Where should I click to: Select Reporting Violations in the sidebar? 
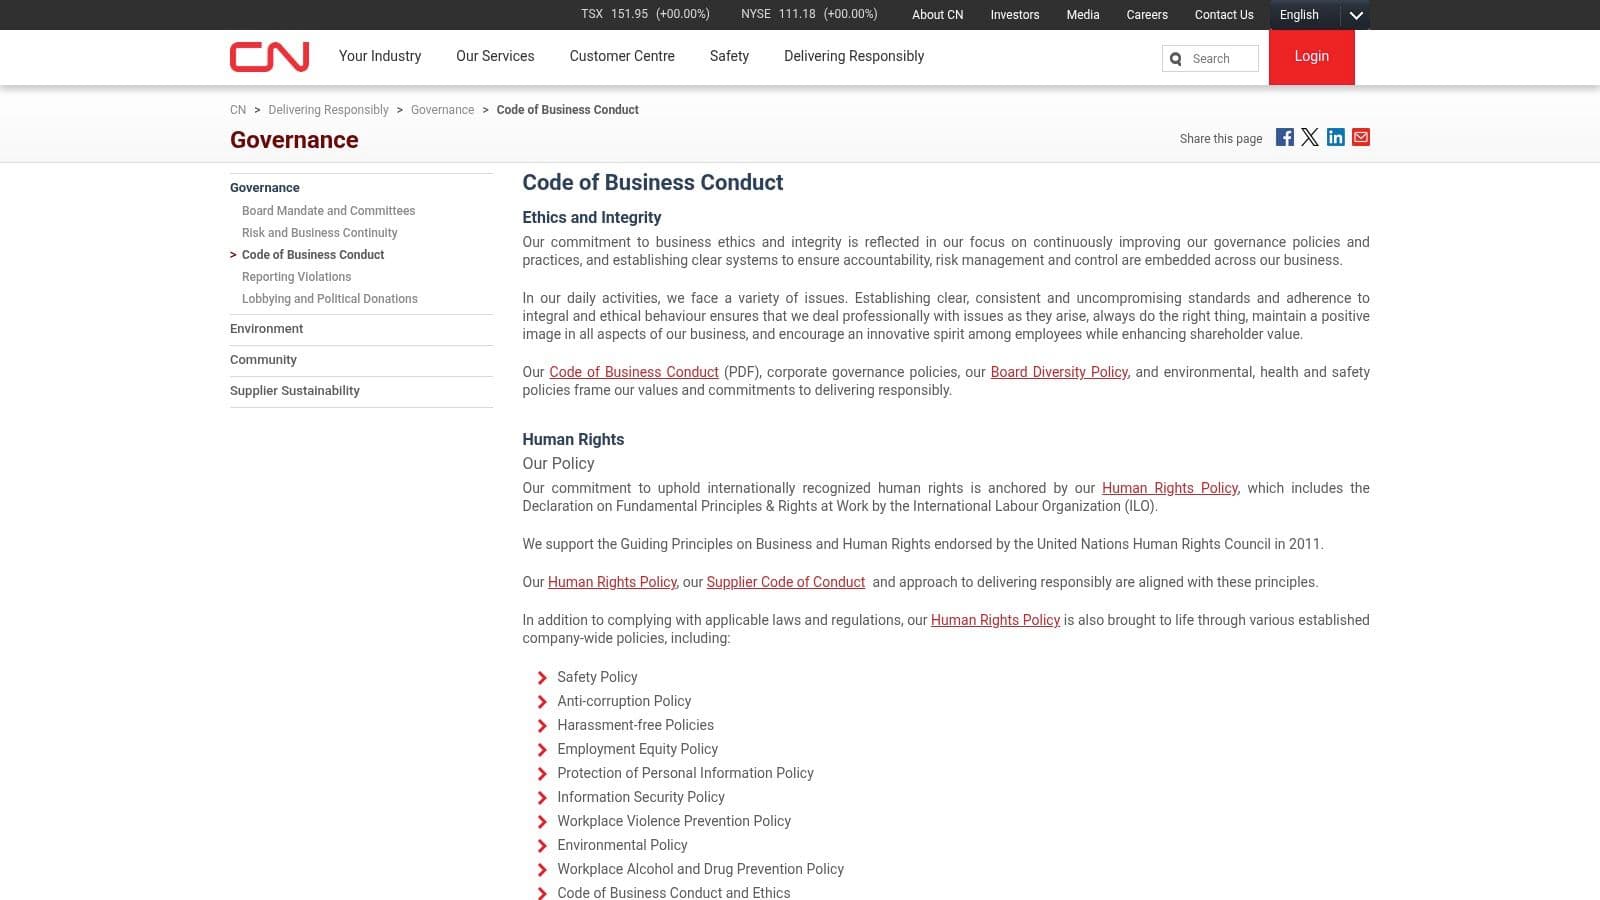pyautogui.click(x=296, y=277)
